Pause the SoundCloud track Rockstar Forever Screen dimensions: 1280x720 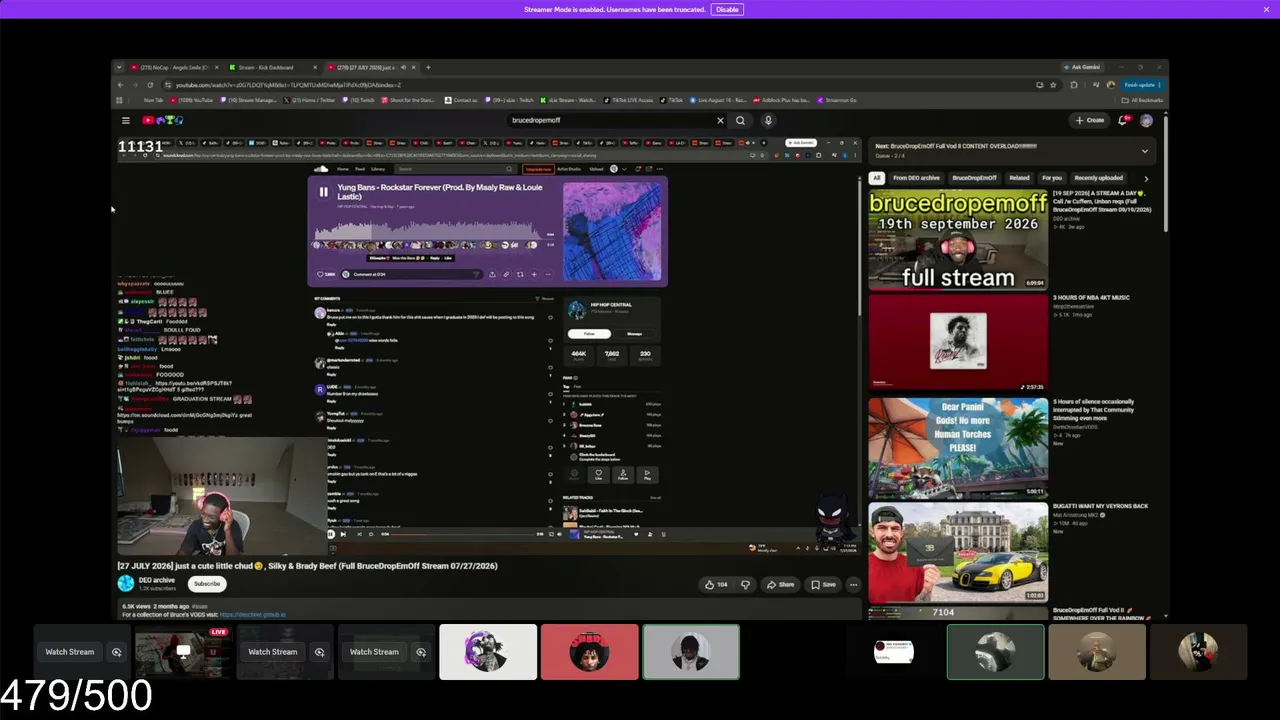pos(323,192)
